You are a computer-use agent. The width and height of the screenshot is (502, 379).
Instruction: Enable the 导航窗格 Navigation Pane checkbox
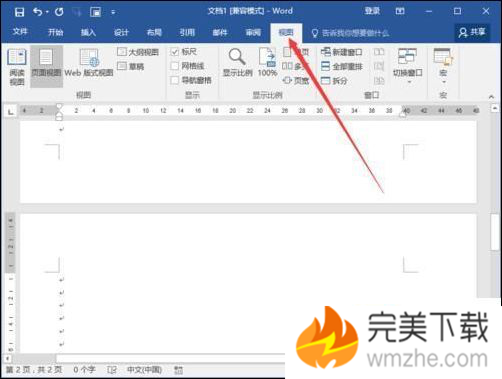(175, 80)
